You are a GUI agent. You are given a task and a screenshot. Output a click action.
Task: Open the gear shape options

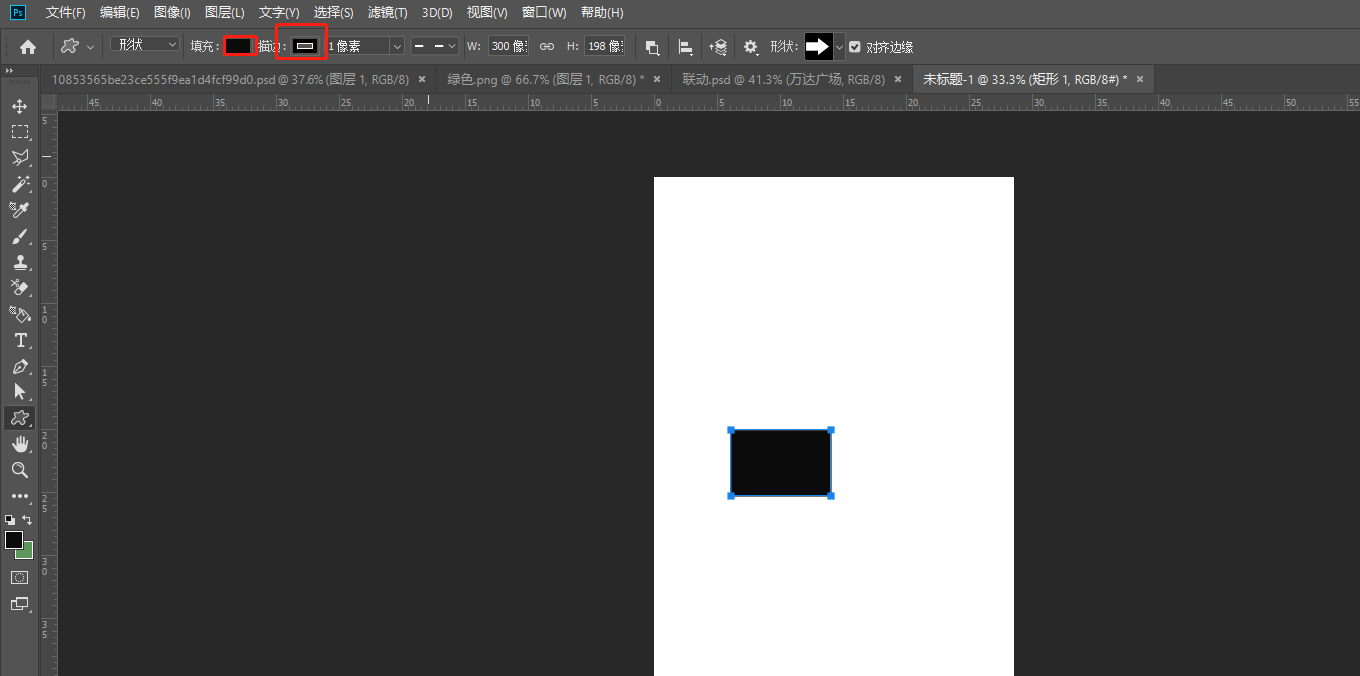(x=751, y=47)
